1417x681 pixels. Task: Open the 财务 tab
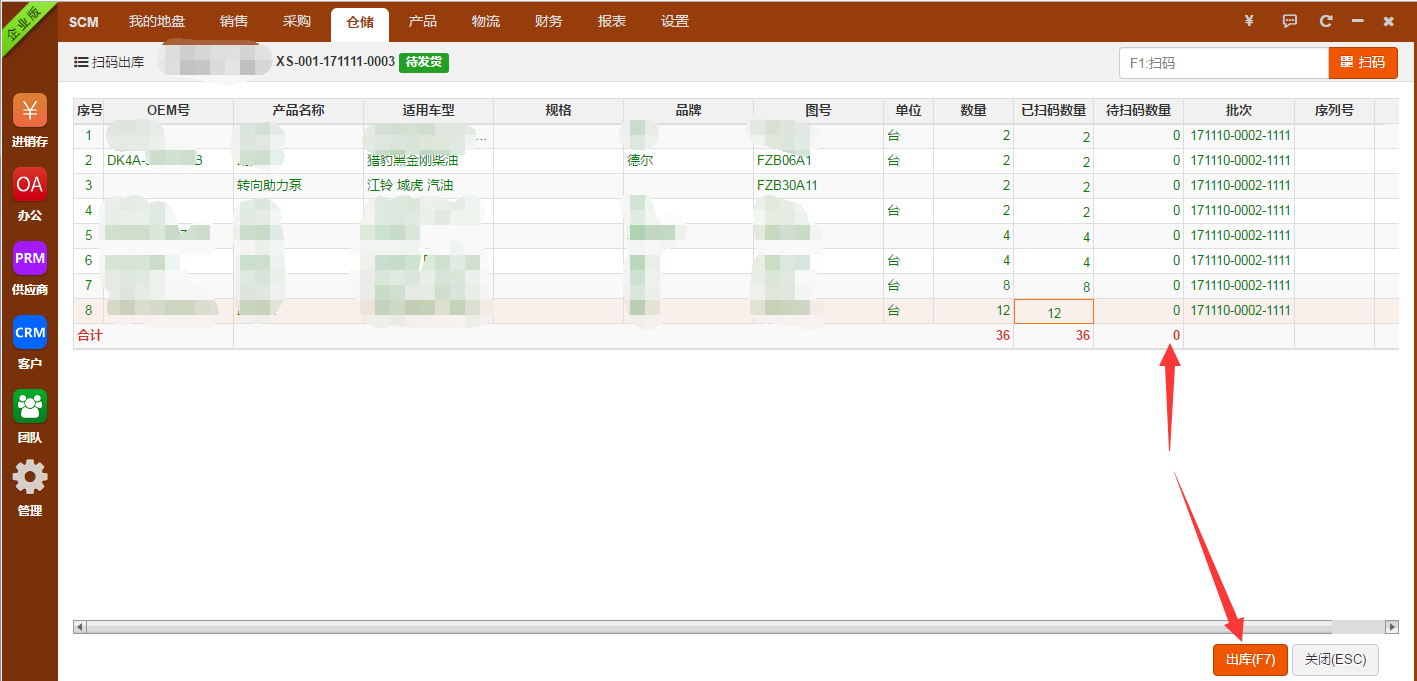point(549,21)
